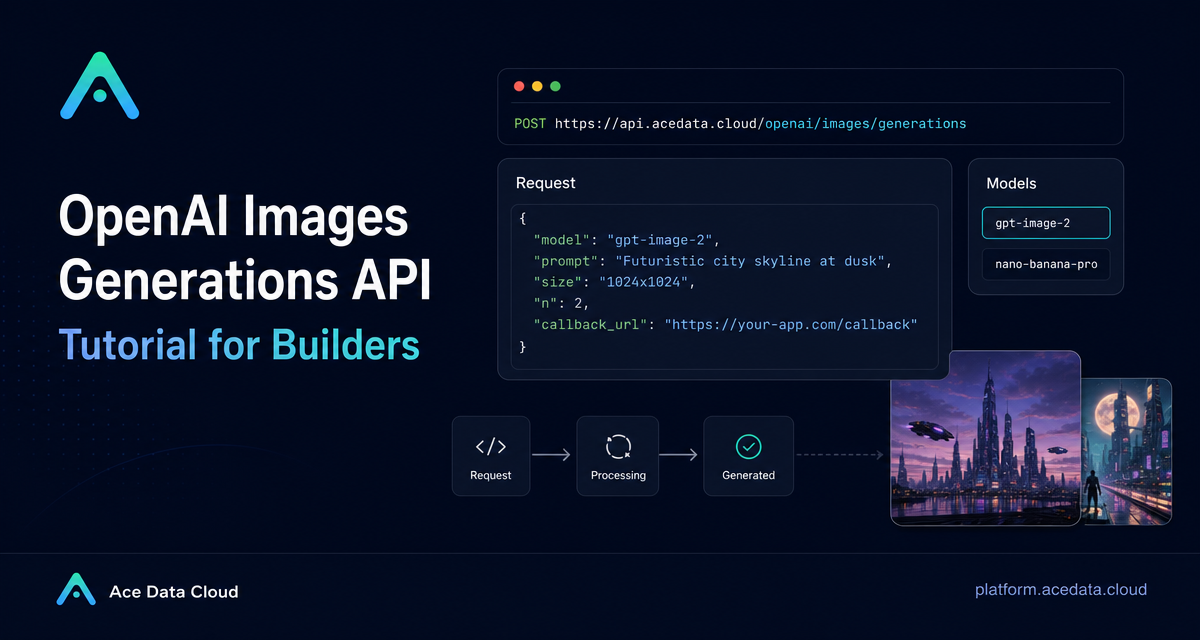Click the large Ace Data Cloud logo
Image resolution: width=1200 pixels, height=640 pixels.
pyautogui.click(x=99, y=87)
